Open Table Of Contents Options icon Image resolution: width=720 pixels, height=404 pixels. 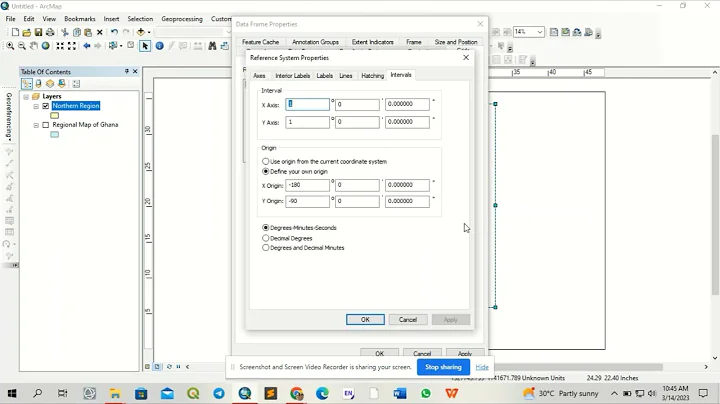point(76,84)
